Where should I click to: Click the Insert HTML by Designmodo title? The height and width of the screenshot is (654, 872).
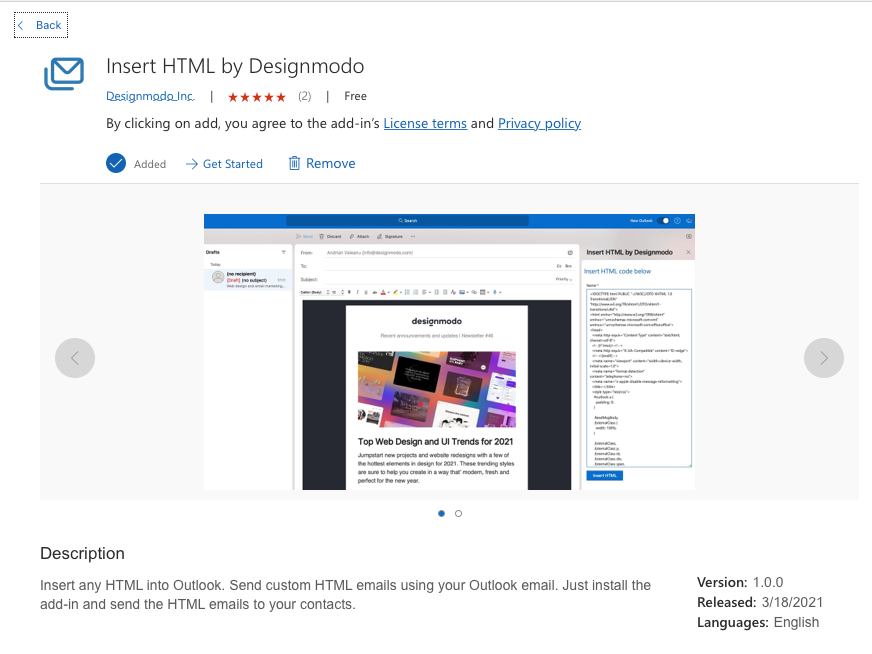coord(235,66)
